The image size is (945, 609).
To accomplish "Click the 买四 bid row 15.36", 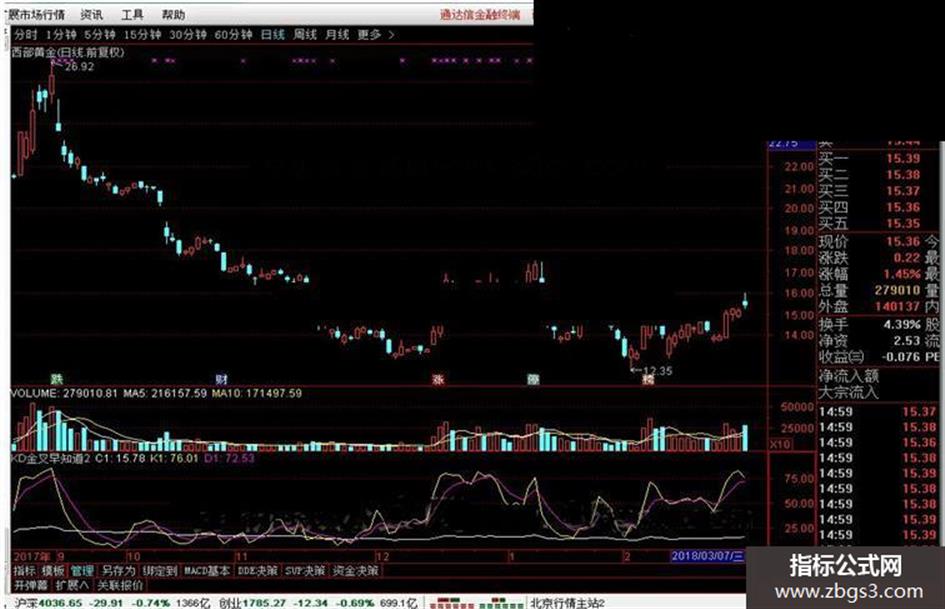I will coord(870,207).
